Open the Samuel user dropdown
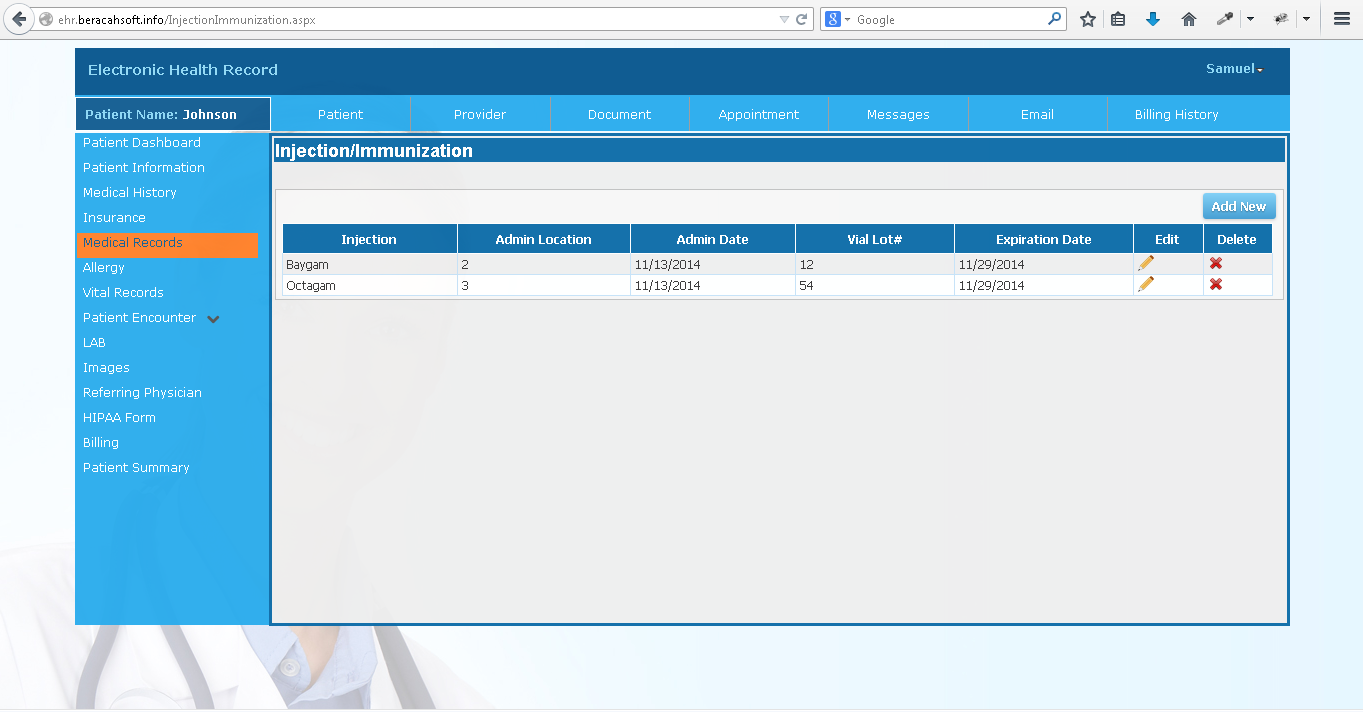 pos(1234,69)
